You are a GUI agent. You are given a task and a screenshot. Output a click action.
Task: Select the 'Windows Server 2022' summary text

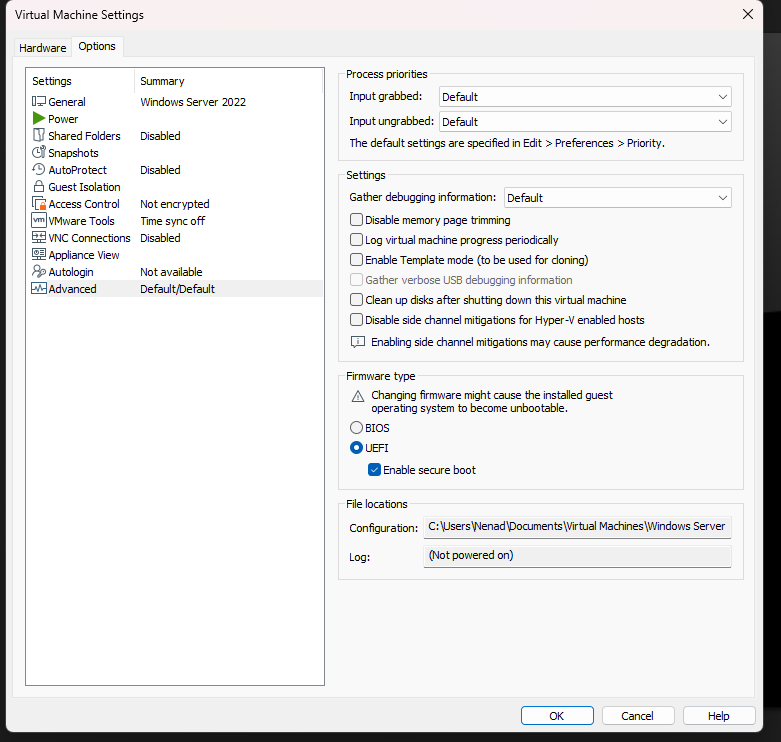tap(193, 102)
